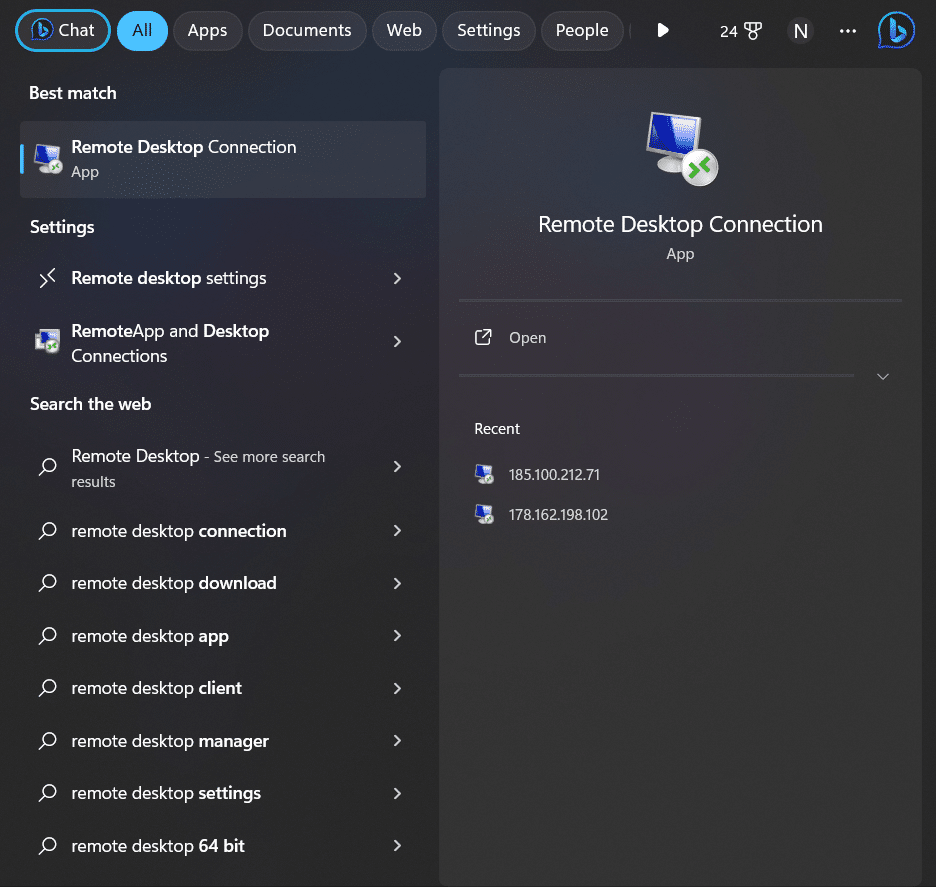Click the Remote desktop settings icon
Image resolution: width=936 pixels, height=887 pixels.
[47, 278]
